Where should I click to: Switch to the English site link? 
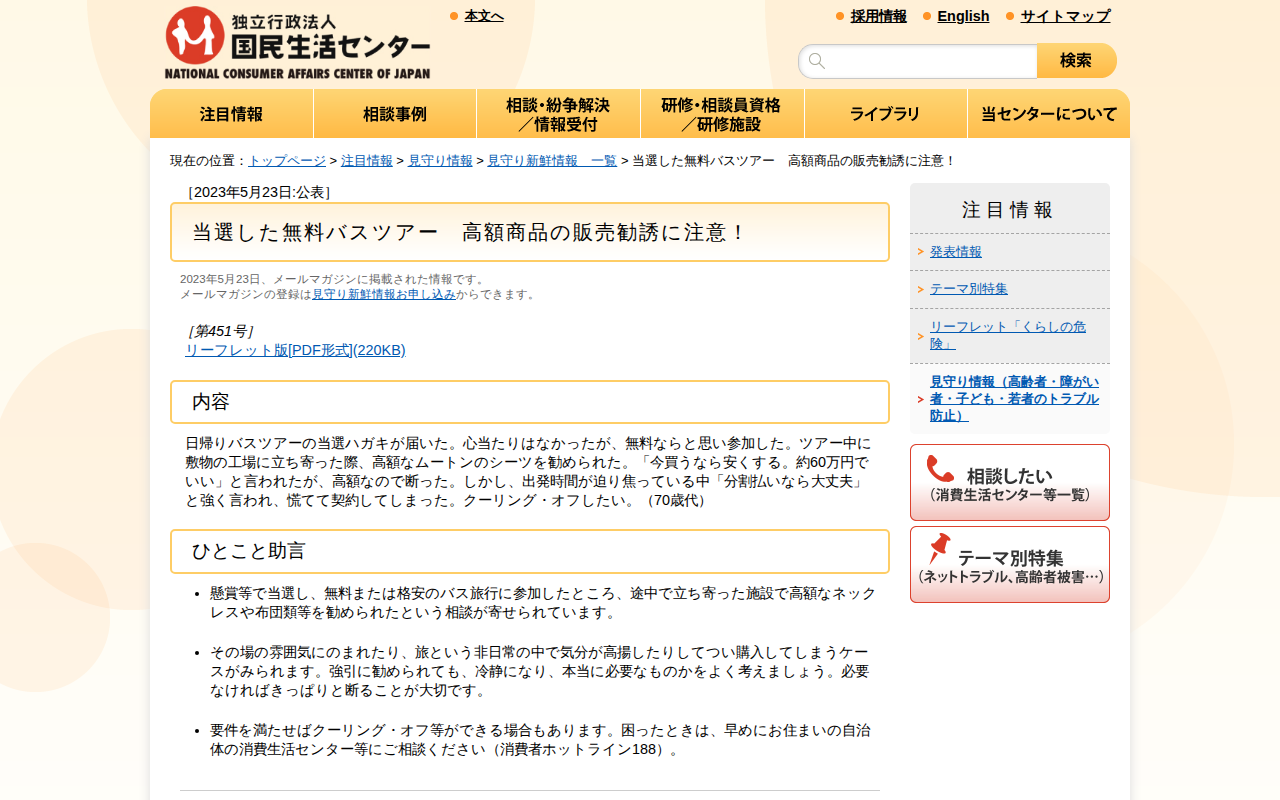coord(963,16)
